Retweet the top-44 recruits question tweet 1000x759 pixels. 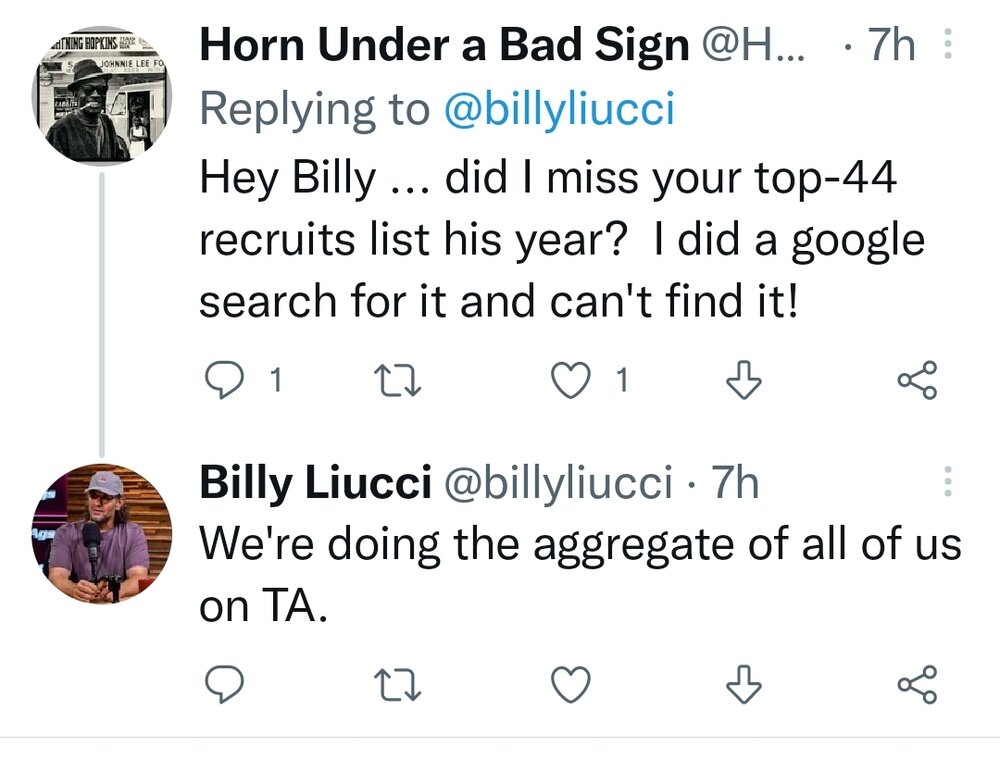[384, 380]
